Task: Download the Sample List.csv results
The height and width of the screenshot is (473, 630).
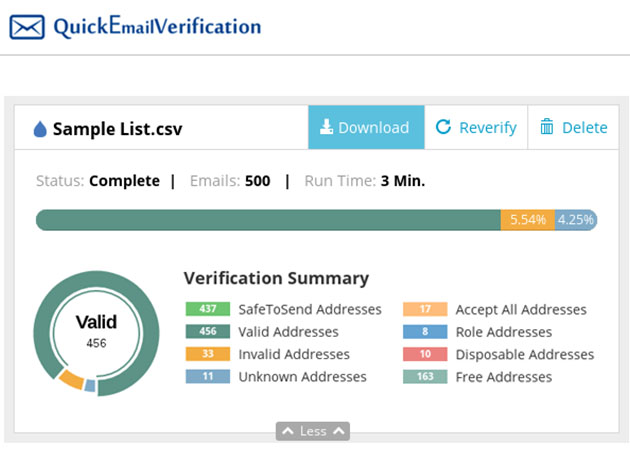Action: pyautogui.click(x=366, y=127)
